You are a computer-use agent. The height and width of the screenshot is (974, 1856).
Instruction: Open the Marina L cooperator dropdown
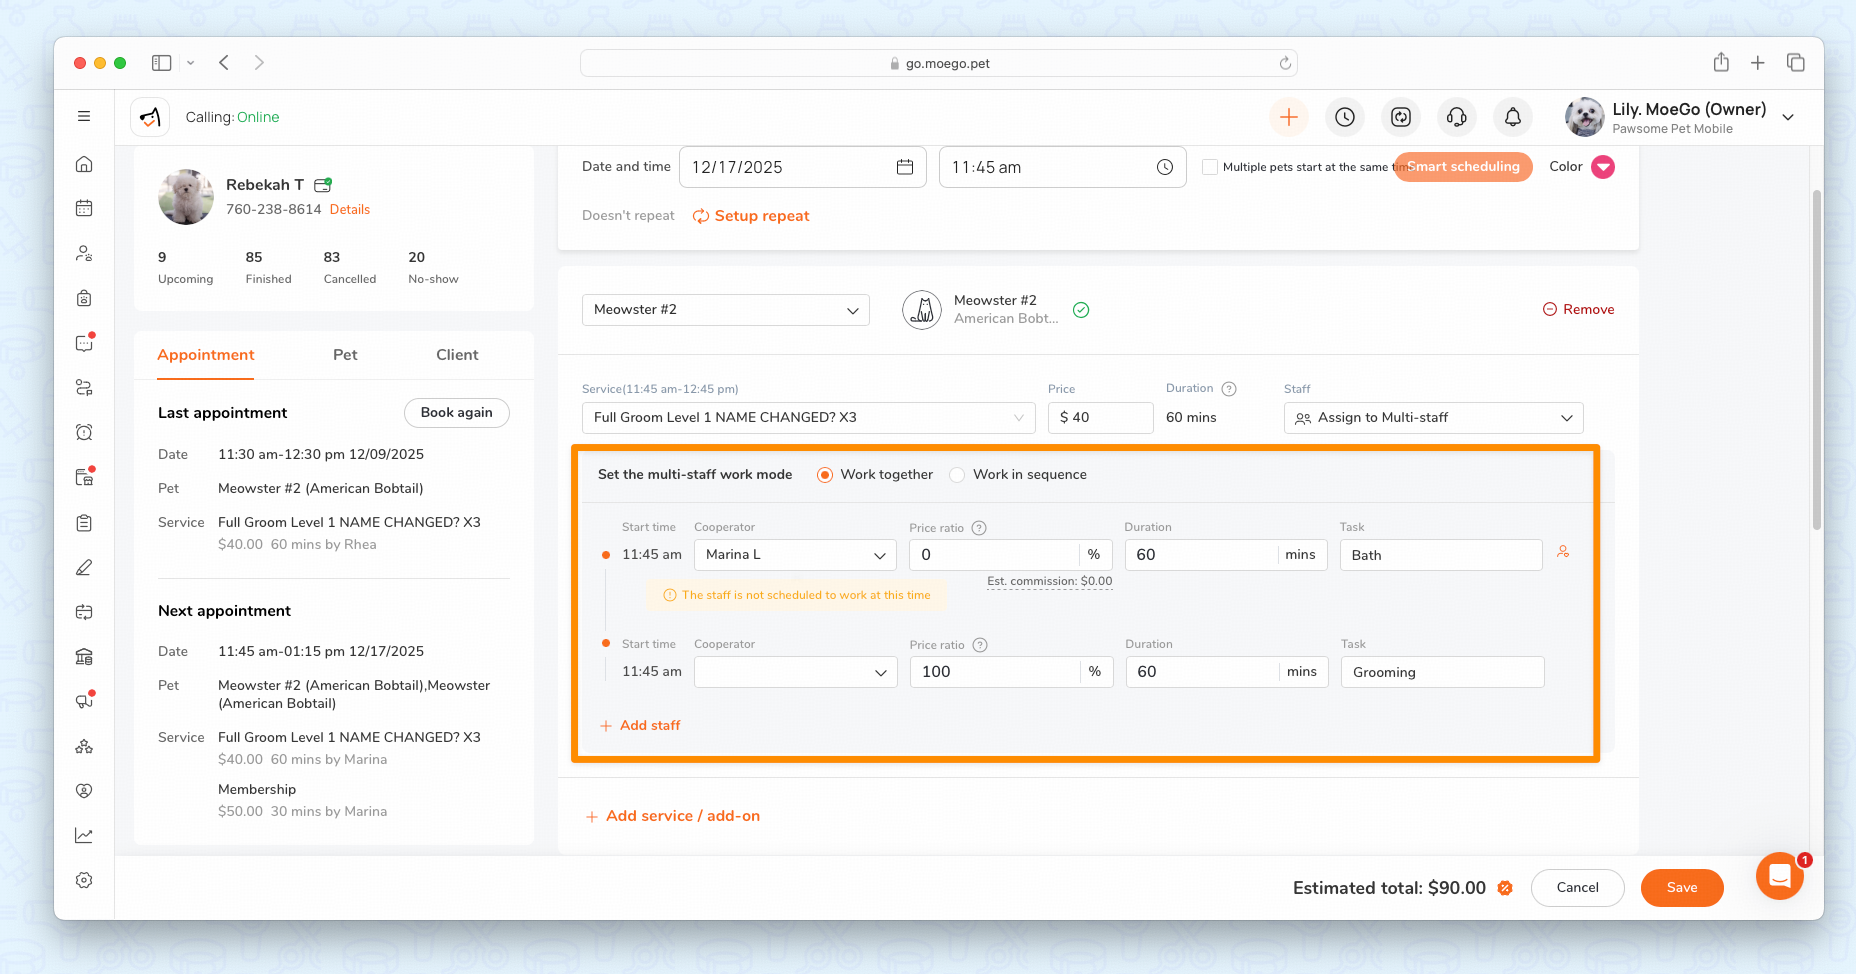click(x=795, y=555)
